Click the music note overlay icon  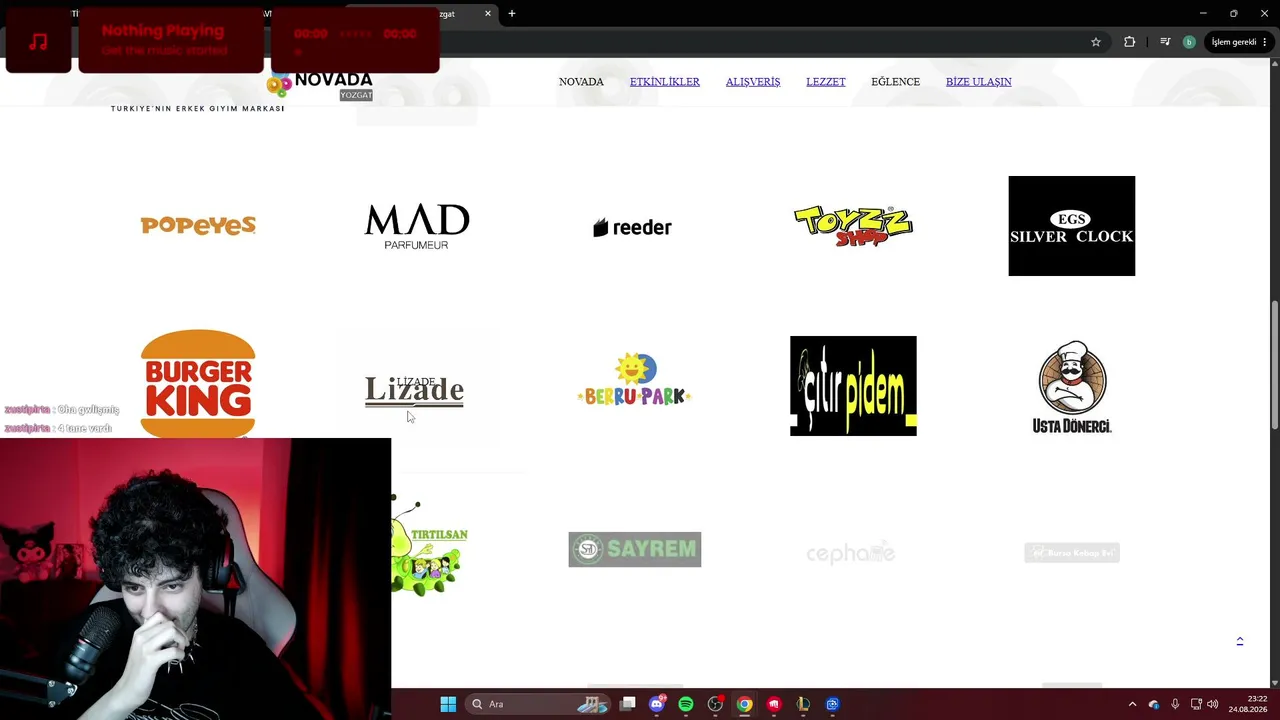(39, 41)
